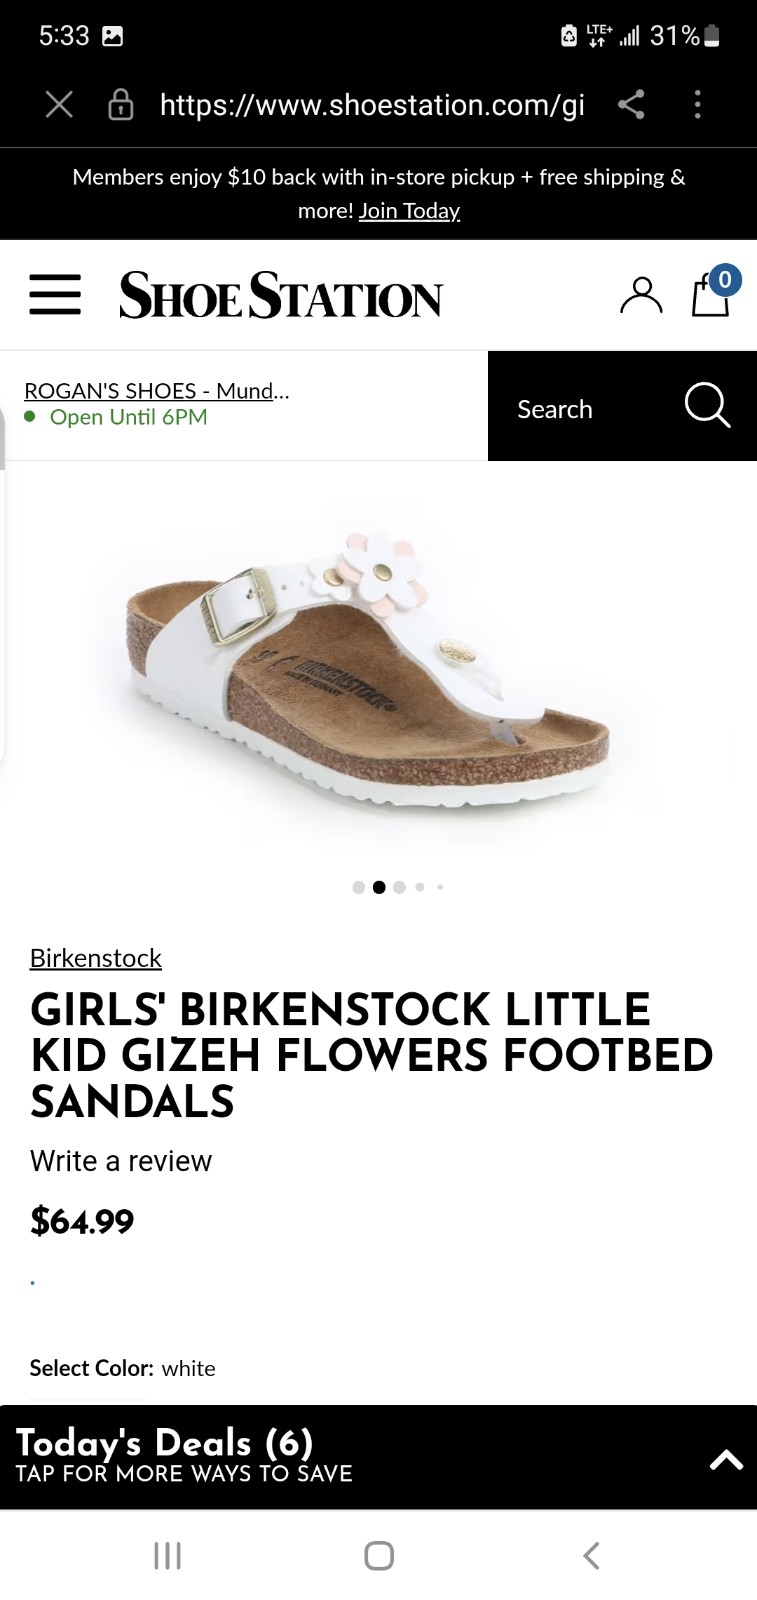
Task: Close the browser tab with X
Action: [x=59, y=104]
